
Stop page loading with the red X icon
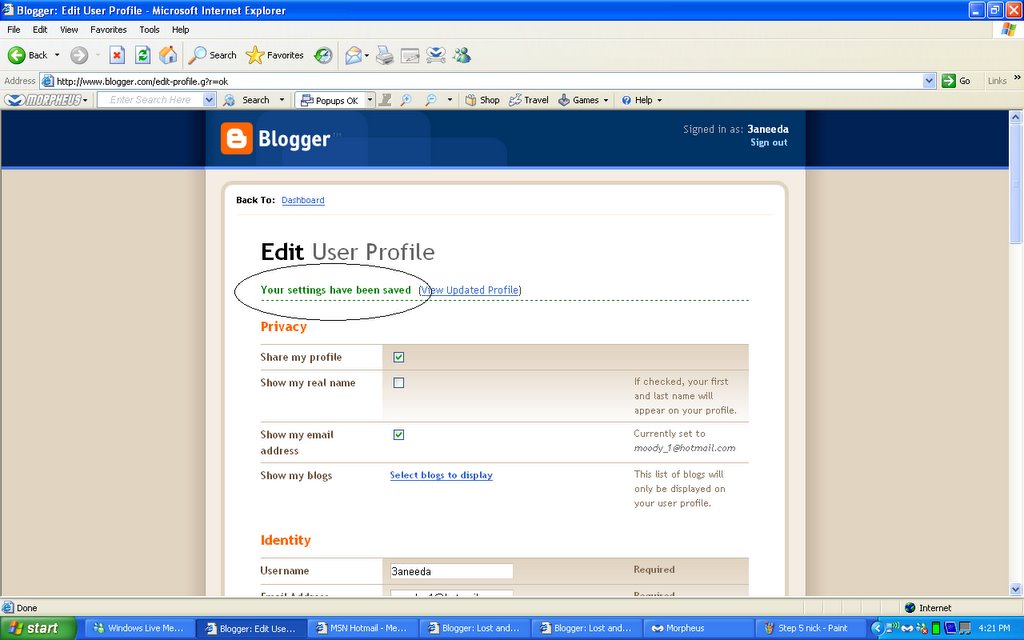[117, 56]
